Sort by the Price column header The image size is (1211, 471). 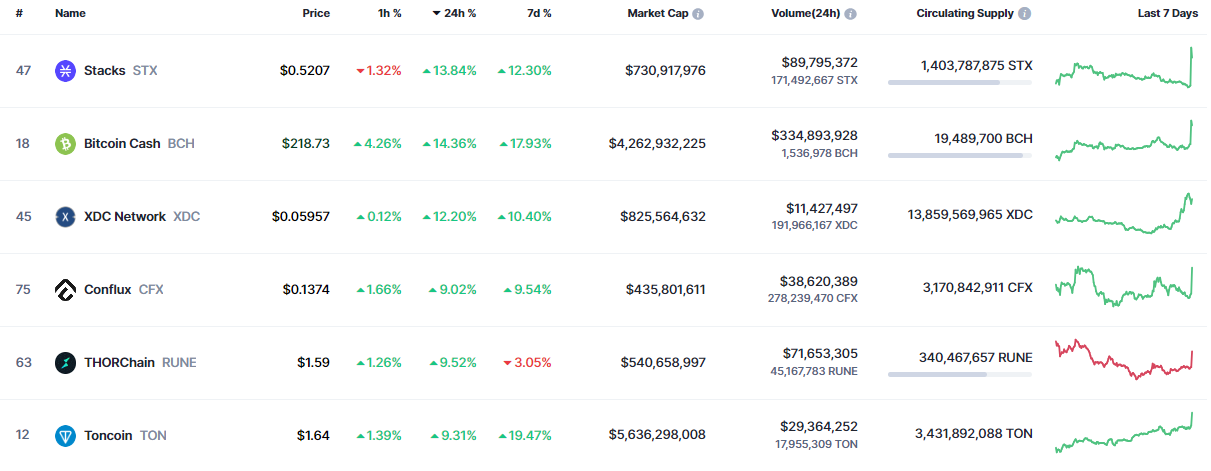pos(316,14)
